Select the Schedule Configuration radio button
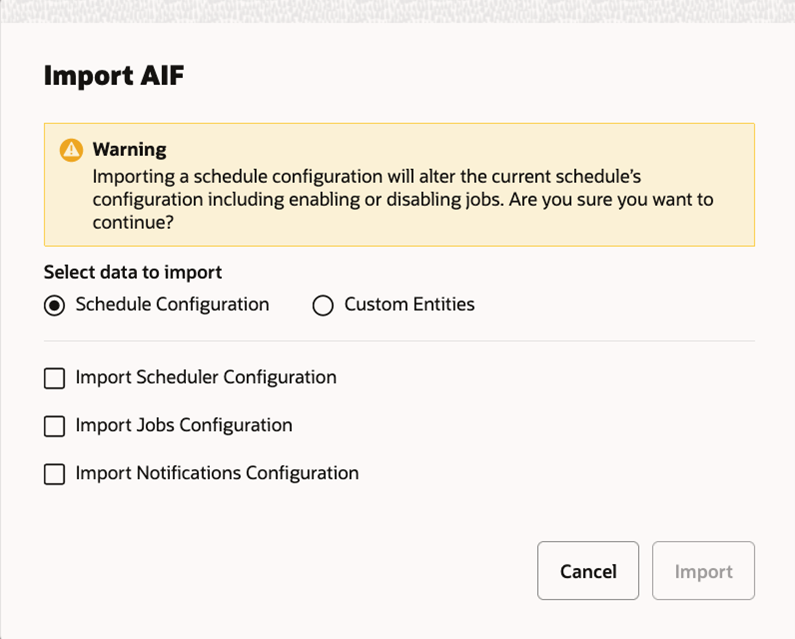This screenshot has height=639, width=795. [54, 305]
